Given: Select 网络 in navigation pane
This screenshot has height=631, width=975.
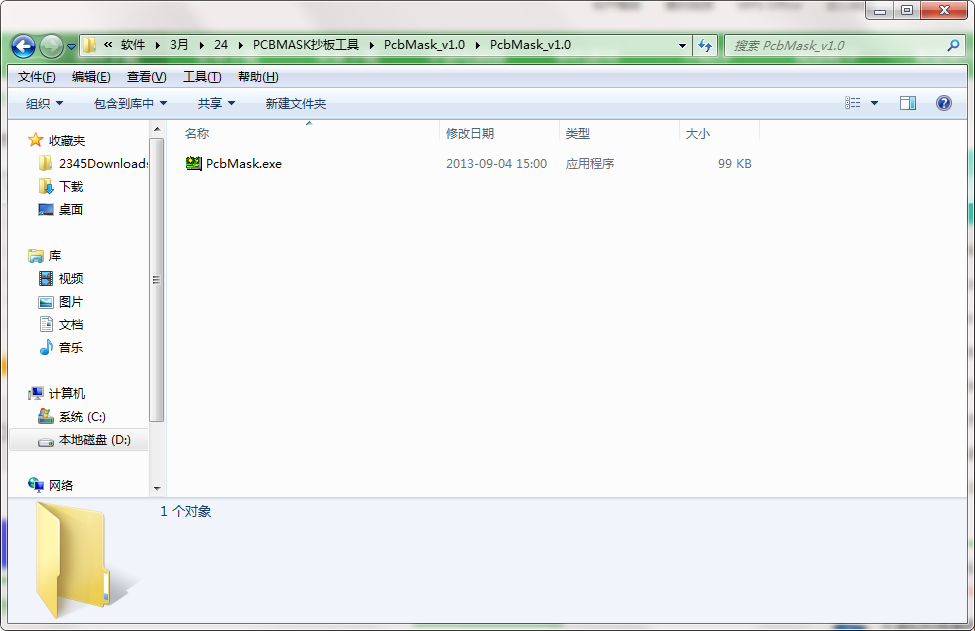Looking at the screenshot, I should 50,486.
